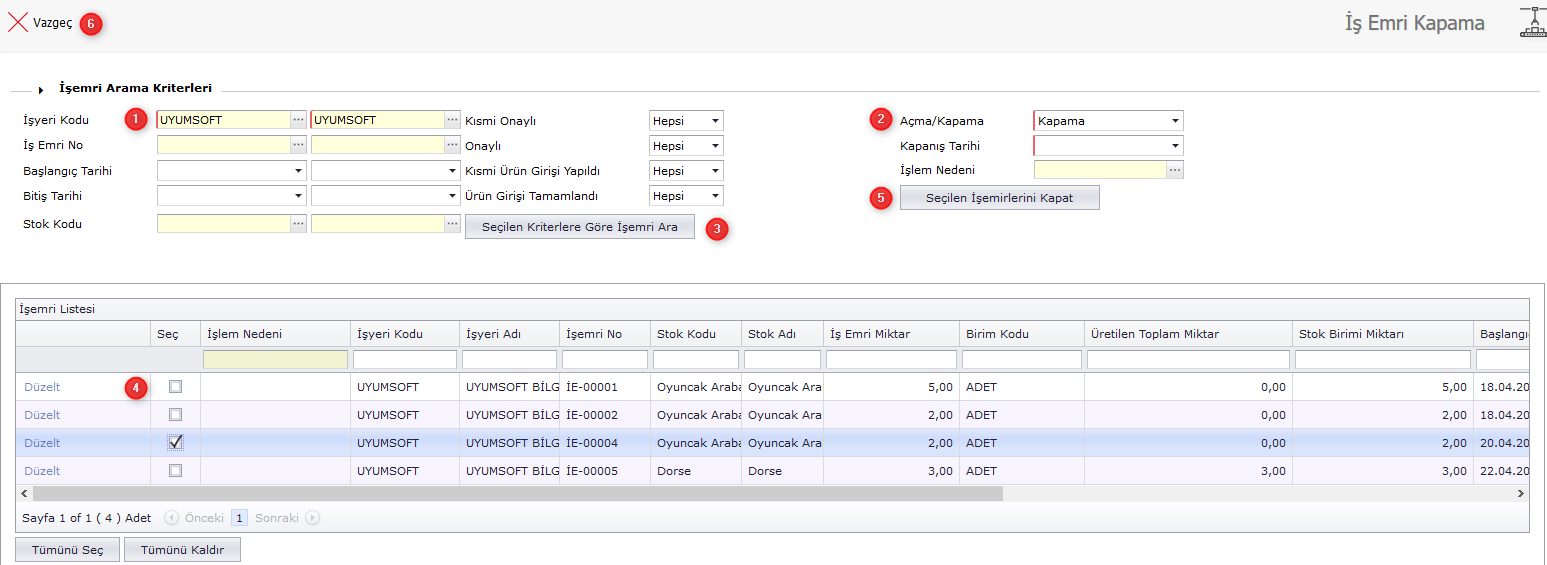Open lookup ellipsis beside İşlem Nedeni field

[1175, 170]
